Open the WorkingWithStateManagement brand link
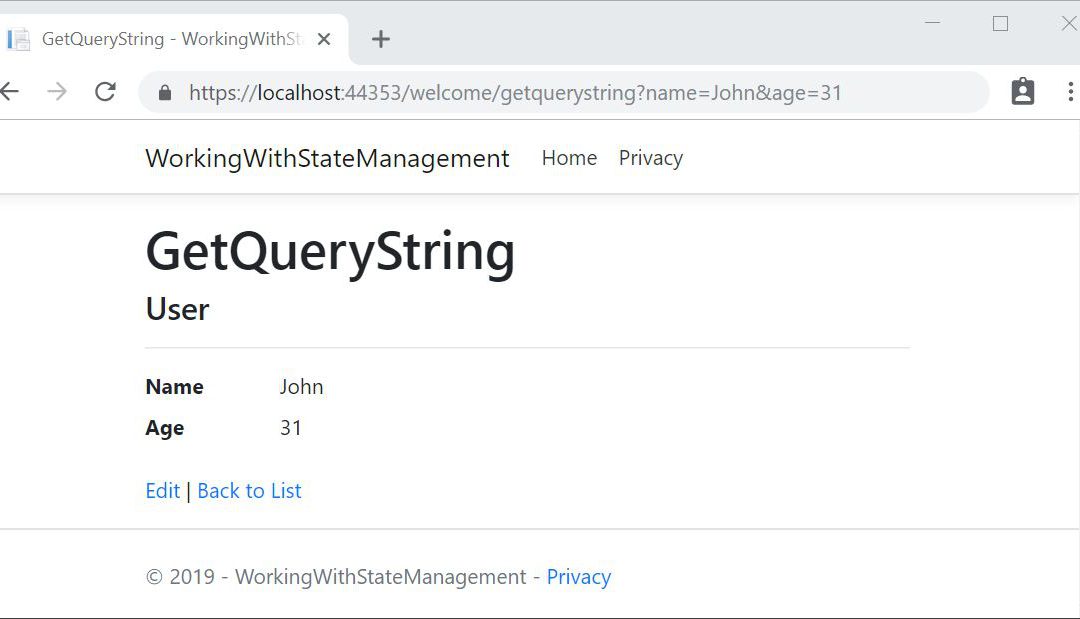 coord(327,158)
